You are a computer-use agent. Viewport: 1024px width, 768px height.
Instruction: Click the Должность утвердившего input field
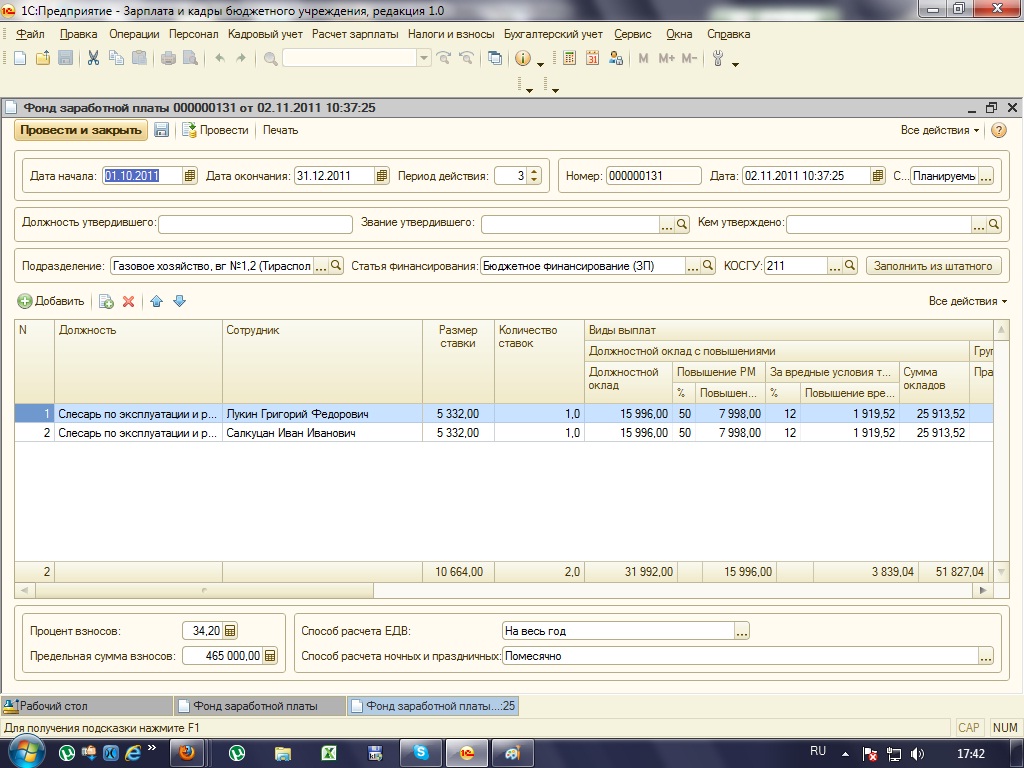pyautogui.click(x=255, y=224)
